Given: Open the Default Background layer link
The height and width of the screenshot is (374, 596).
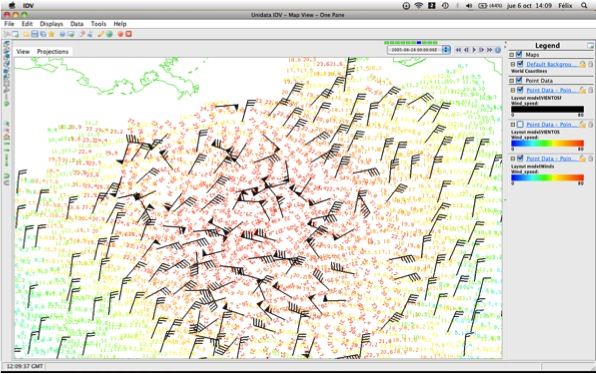Looking at the screenshot, I should pos(551,64).
